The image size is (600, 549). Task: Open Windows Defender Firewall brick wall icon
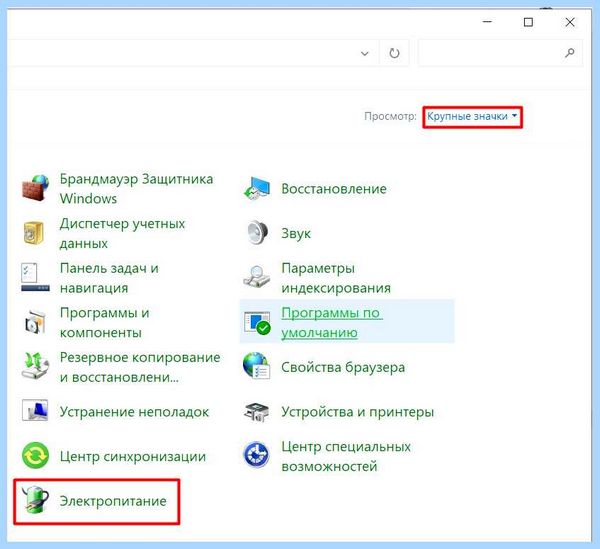point(35,188)
